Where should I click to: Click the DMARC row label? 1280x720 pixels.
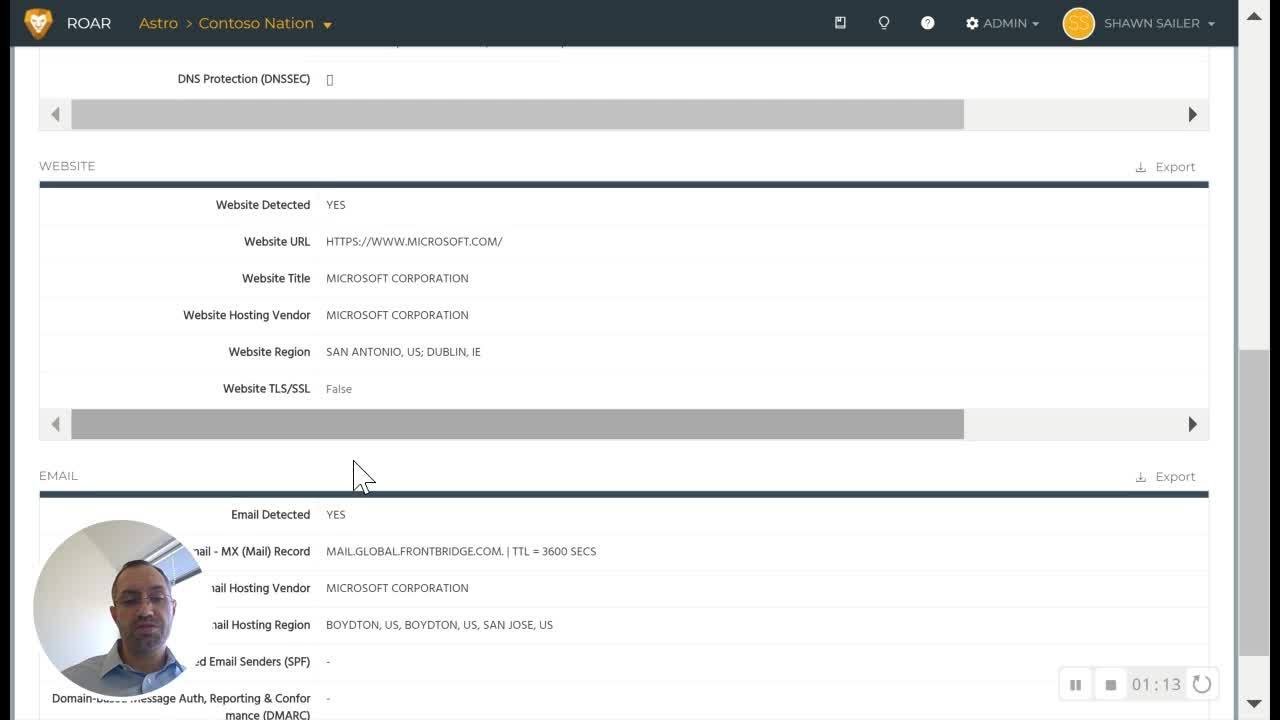coord(181,707)
